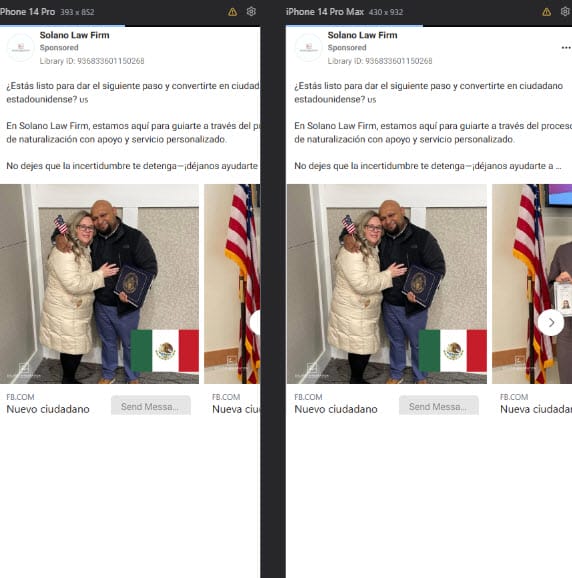Click iPhone 14 Pro device title
This screenshot has height=578, width=572.
tap(27, 12)
